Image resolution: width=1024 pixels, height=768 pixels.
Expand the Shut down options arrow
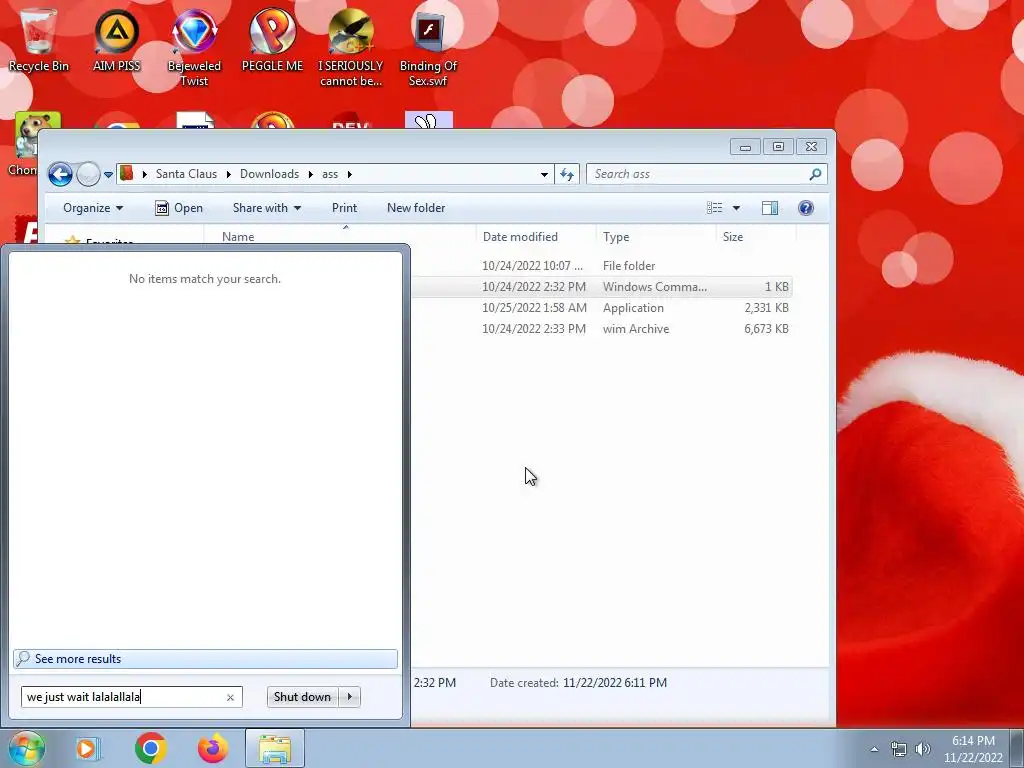tap(349, 697)
